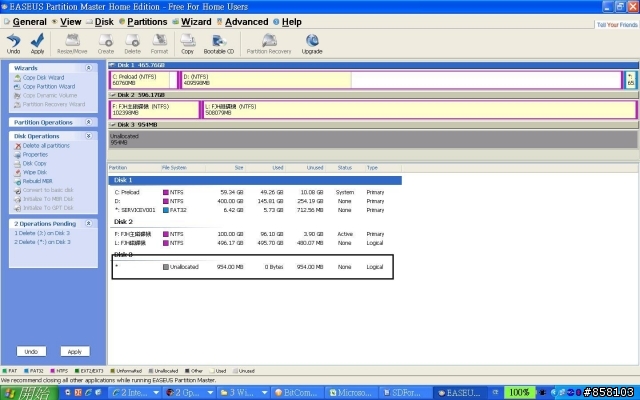640x400 pixels.
Task: Sort by the Used column header
Action: 265,168
